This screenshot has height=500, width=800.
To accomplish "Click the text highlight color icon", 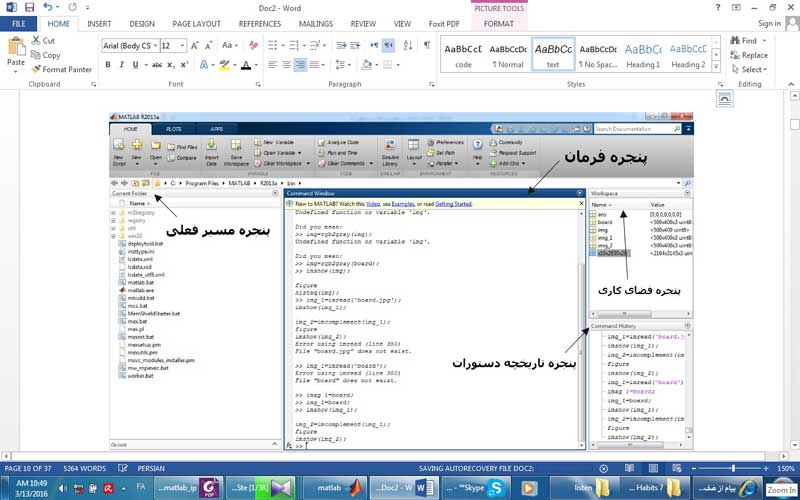I will (224, 65).
